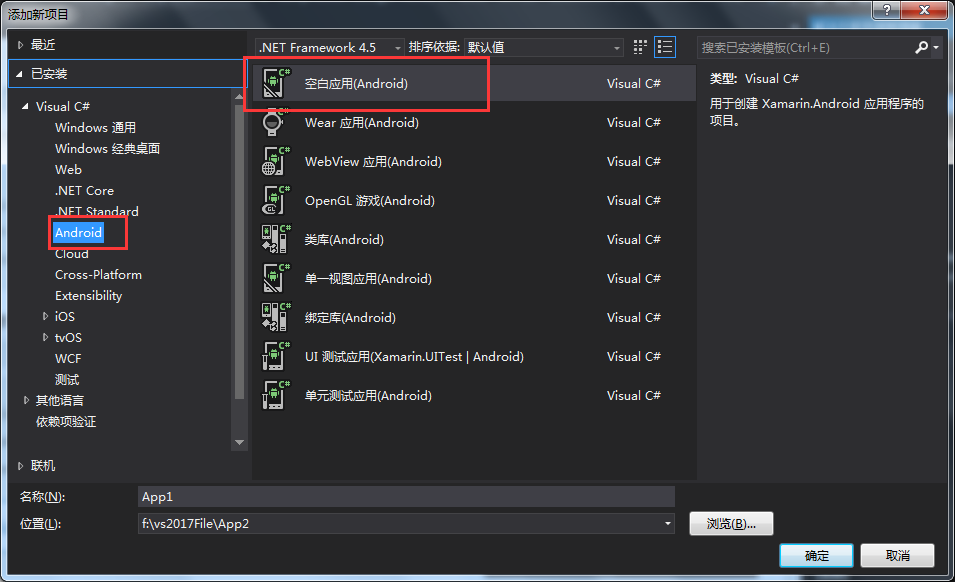The width and height of the screenshot is (955, 582).
Task: Select OpenGL 游戏(Android) template name
Action: (x=370, y=200)
